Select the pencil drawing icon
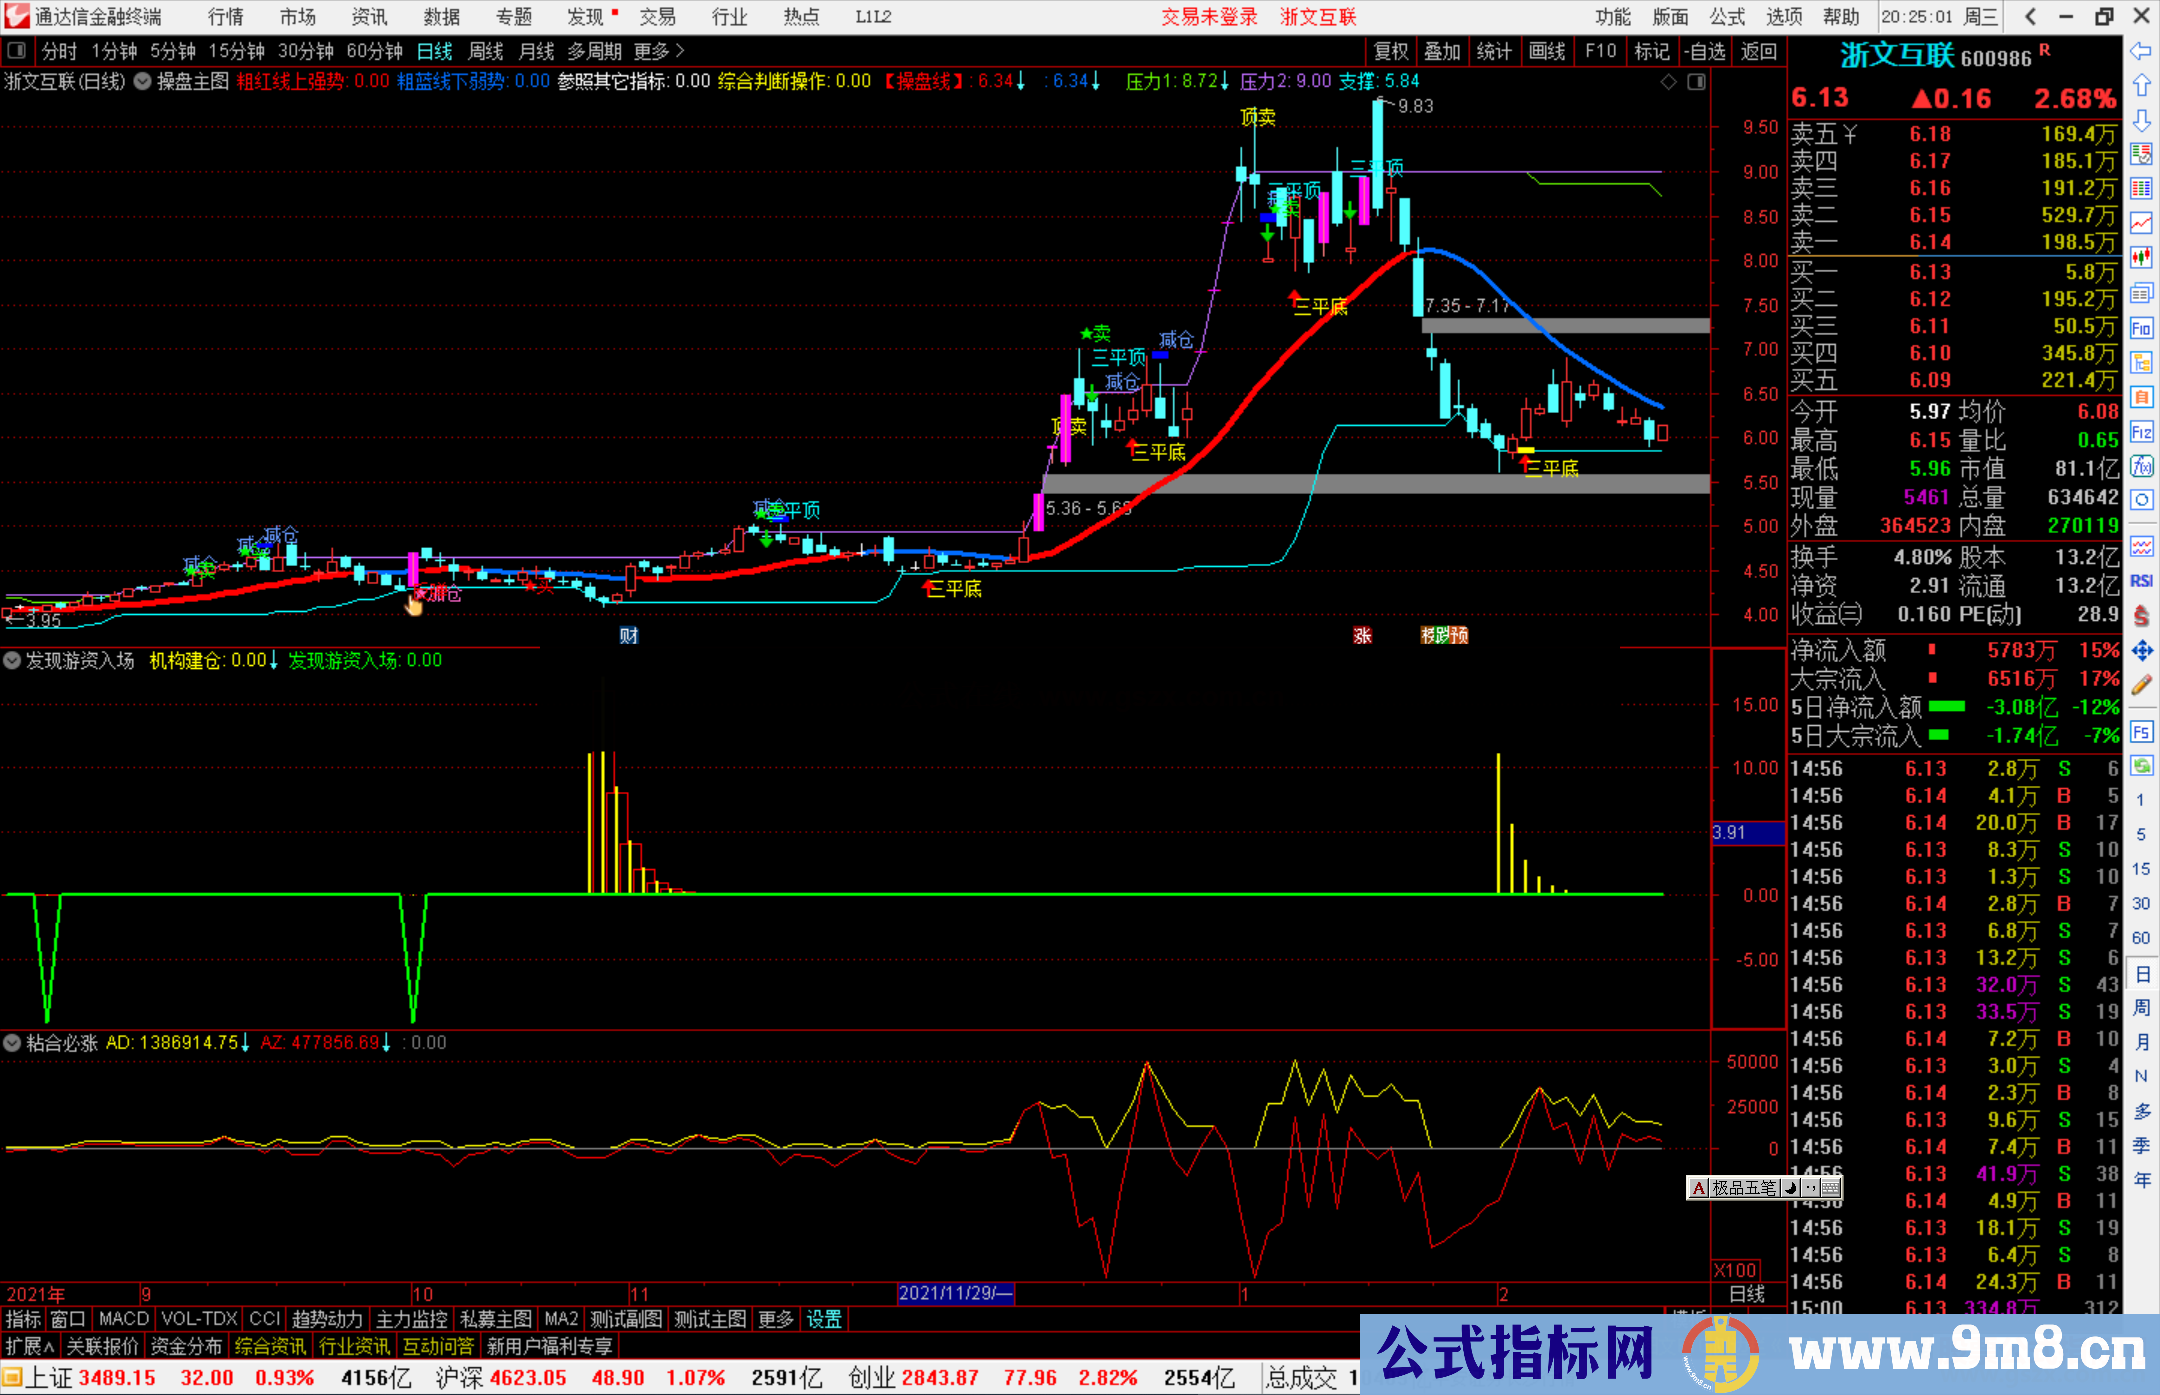This screenshot has height=1395, width=2160. (2141, 686)
